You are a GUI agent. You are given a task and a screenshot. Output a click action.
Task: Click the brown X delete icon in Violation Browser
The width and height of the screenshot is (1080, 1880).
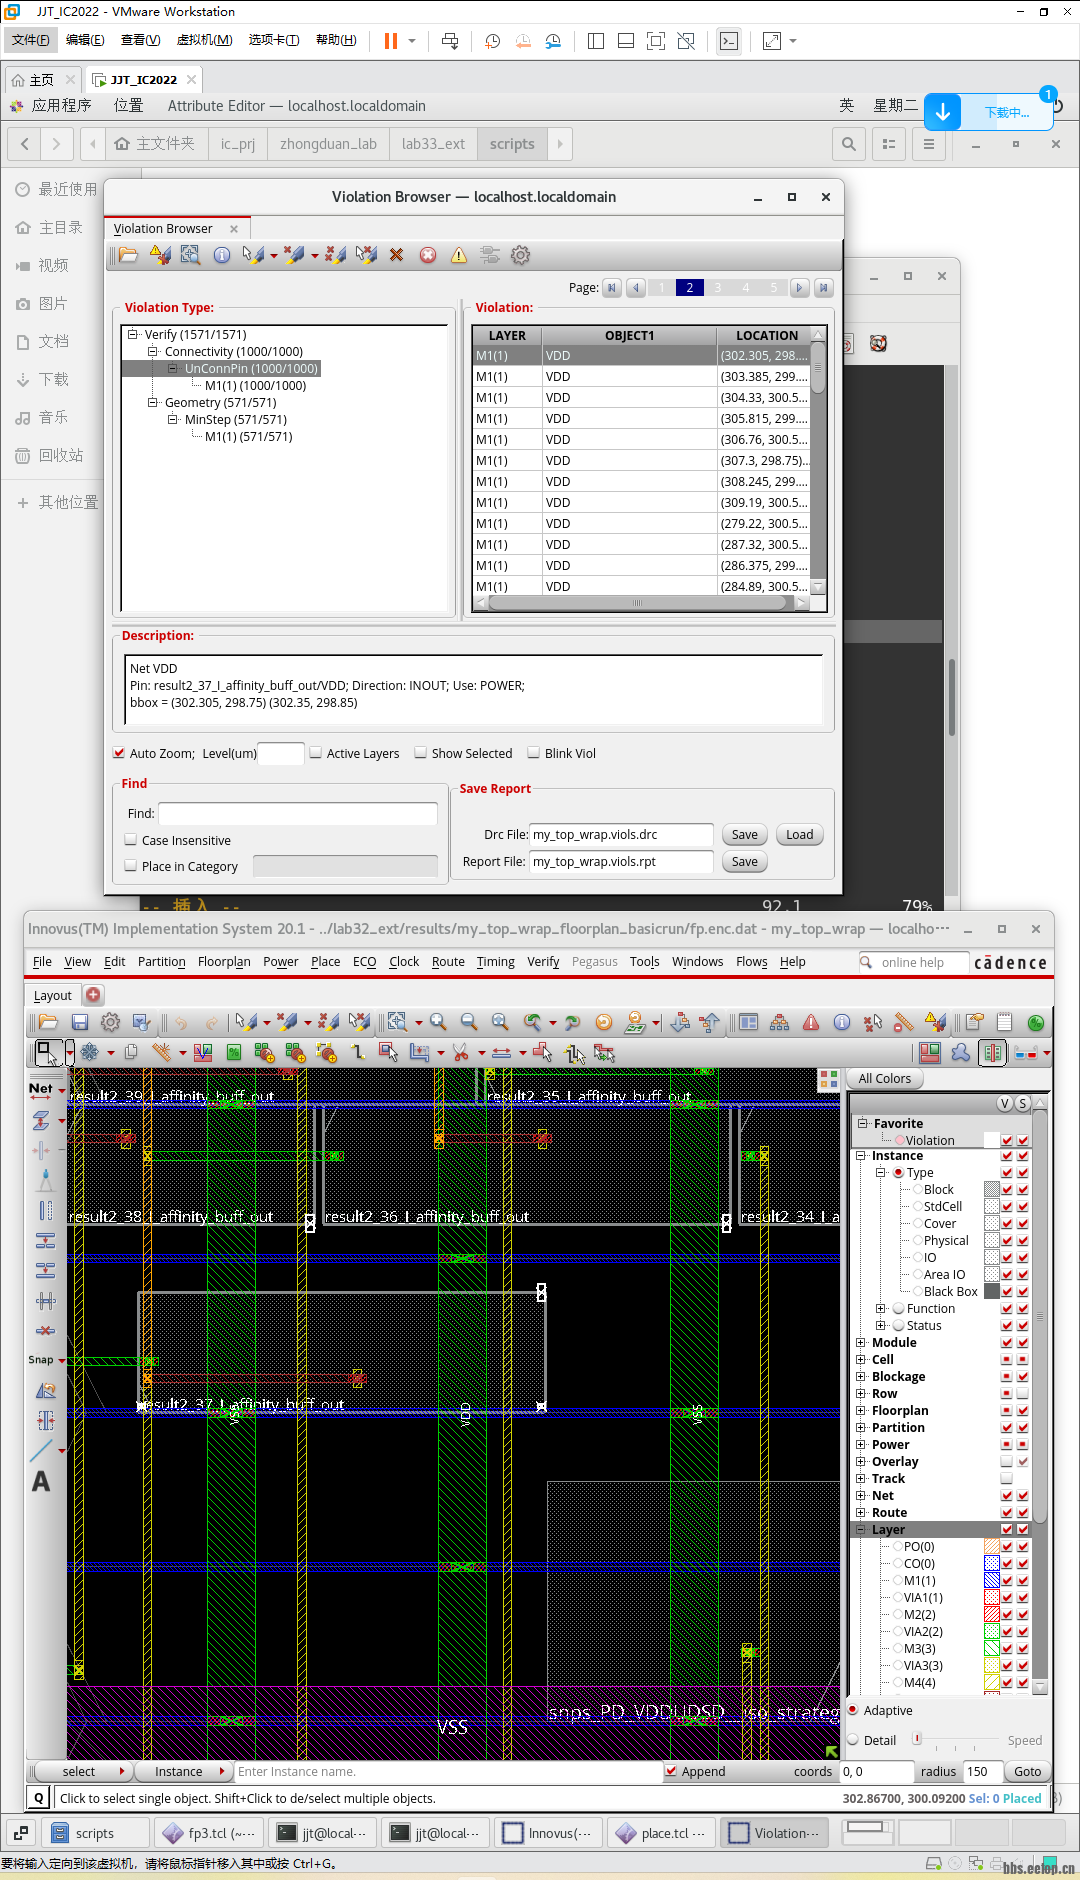coord(397,255)
